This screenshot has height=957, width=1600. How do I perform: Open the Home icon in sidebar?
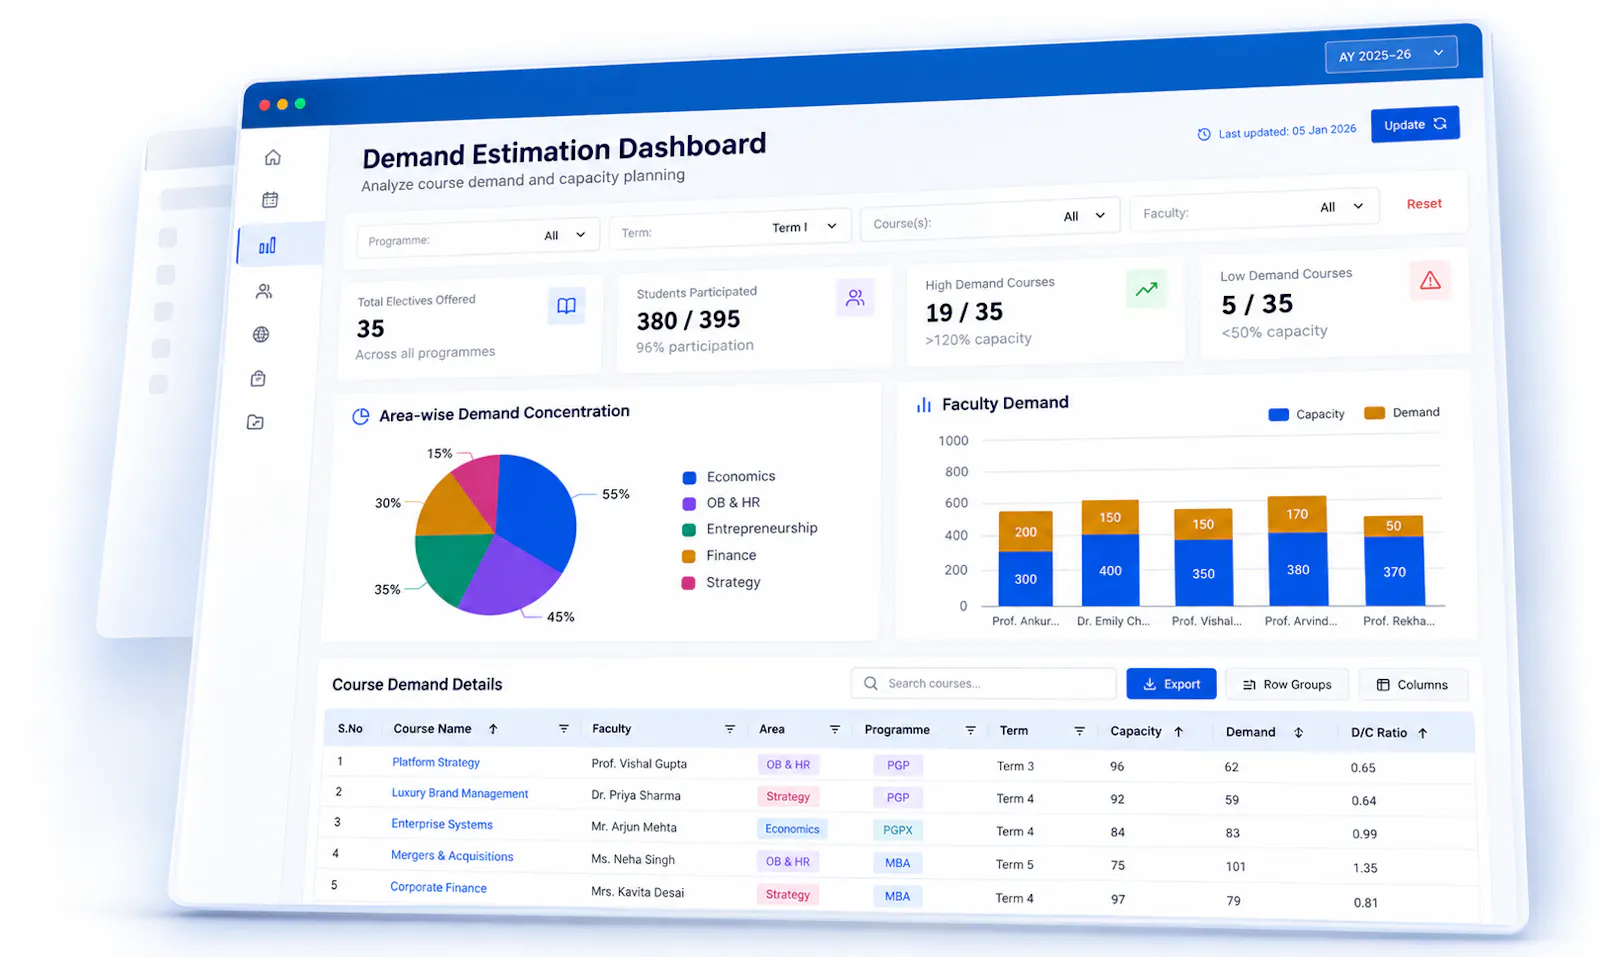[x=272, y=157]
